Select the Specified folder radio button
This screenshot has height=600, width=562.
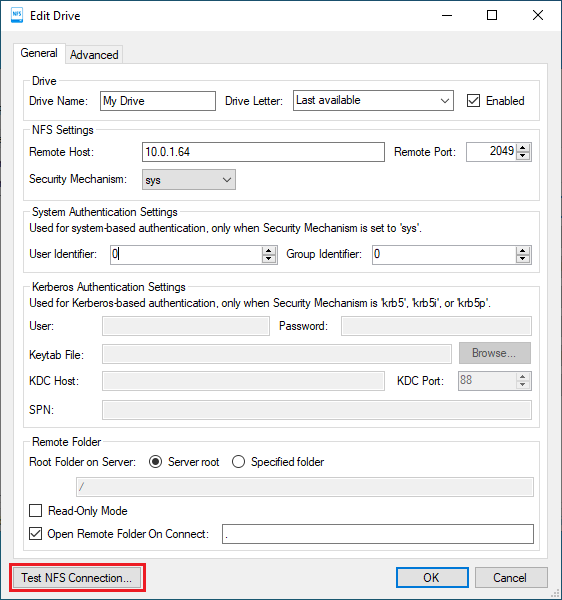[x=238, y=462]
